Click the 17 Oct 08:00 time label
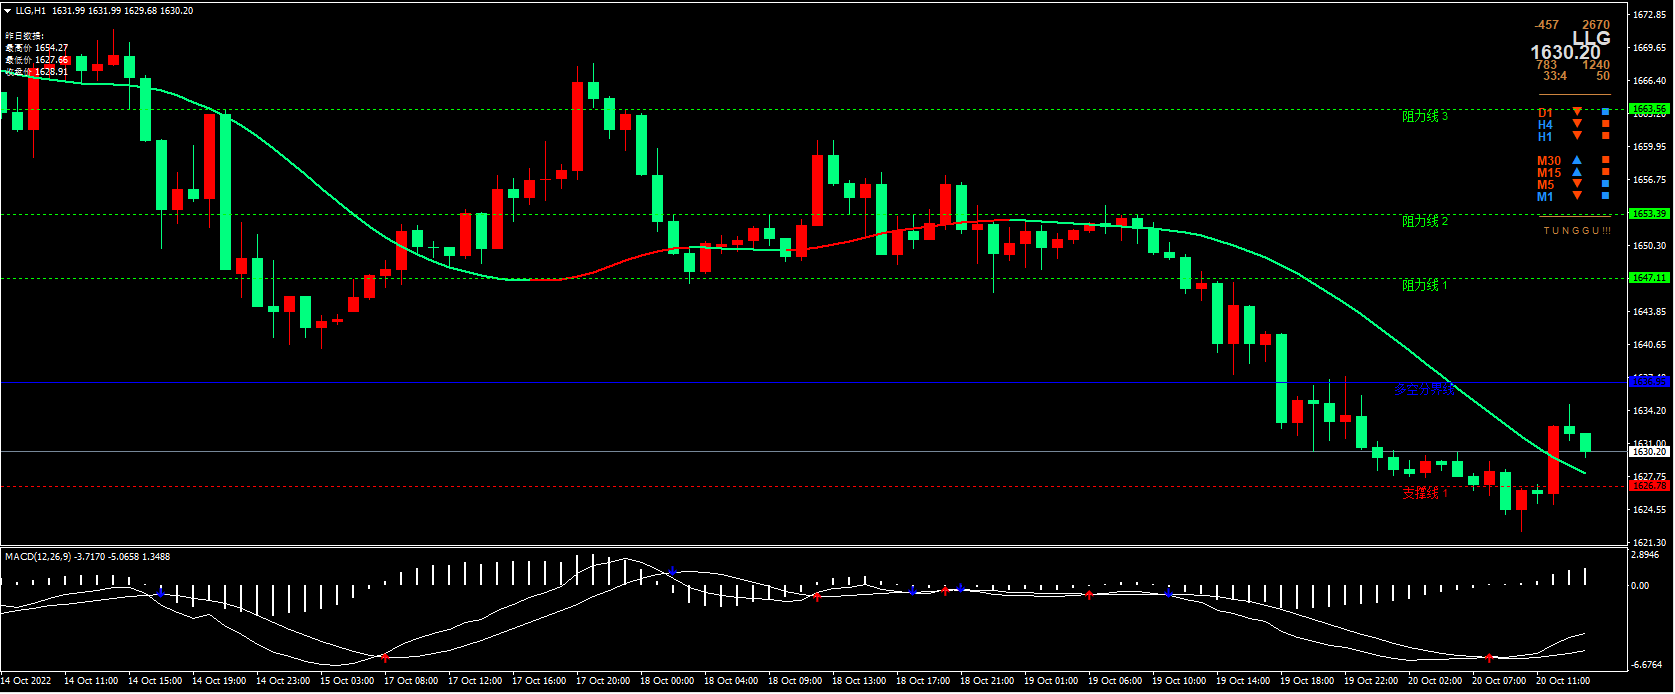1675x694 pixels. pyautogui.click(x=411, y=681)
